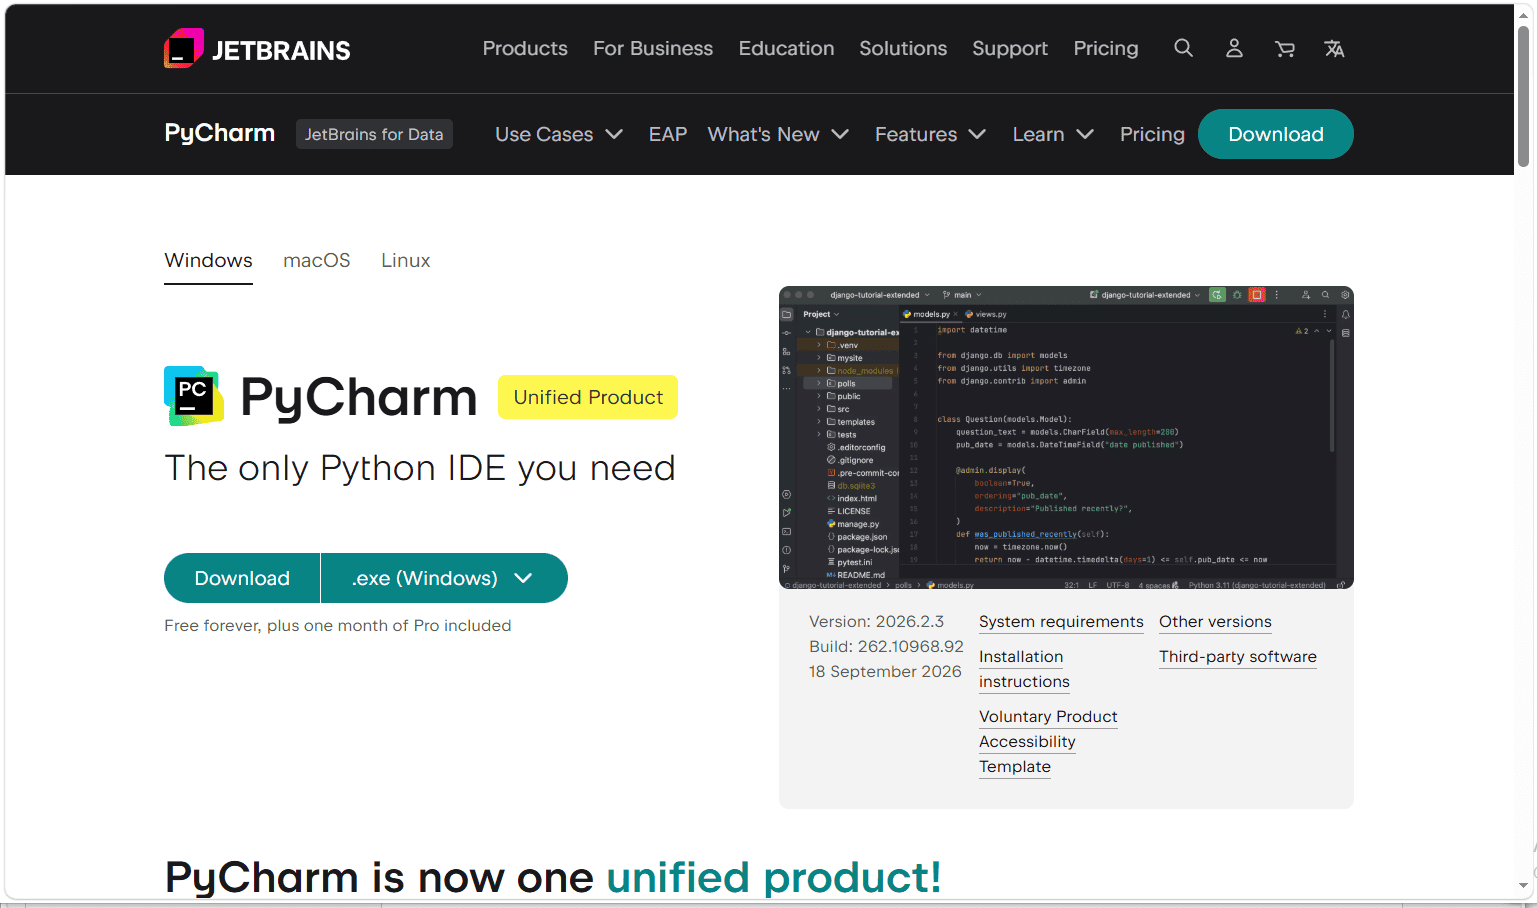
Task: Click the 'Build: 262.10968.92' text
Action: coord(886,647)
